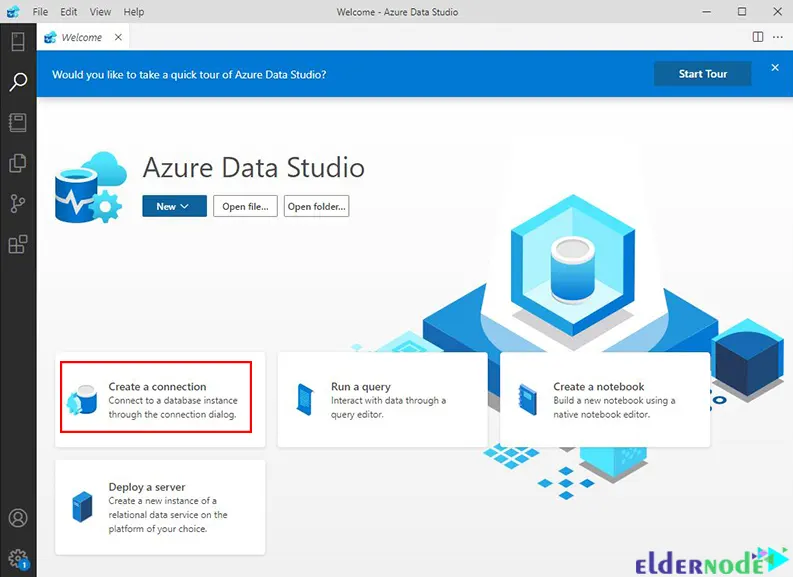Open the Search view icon
This screenshot has width=793, height=577.
(x=17, y=82)
